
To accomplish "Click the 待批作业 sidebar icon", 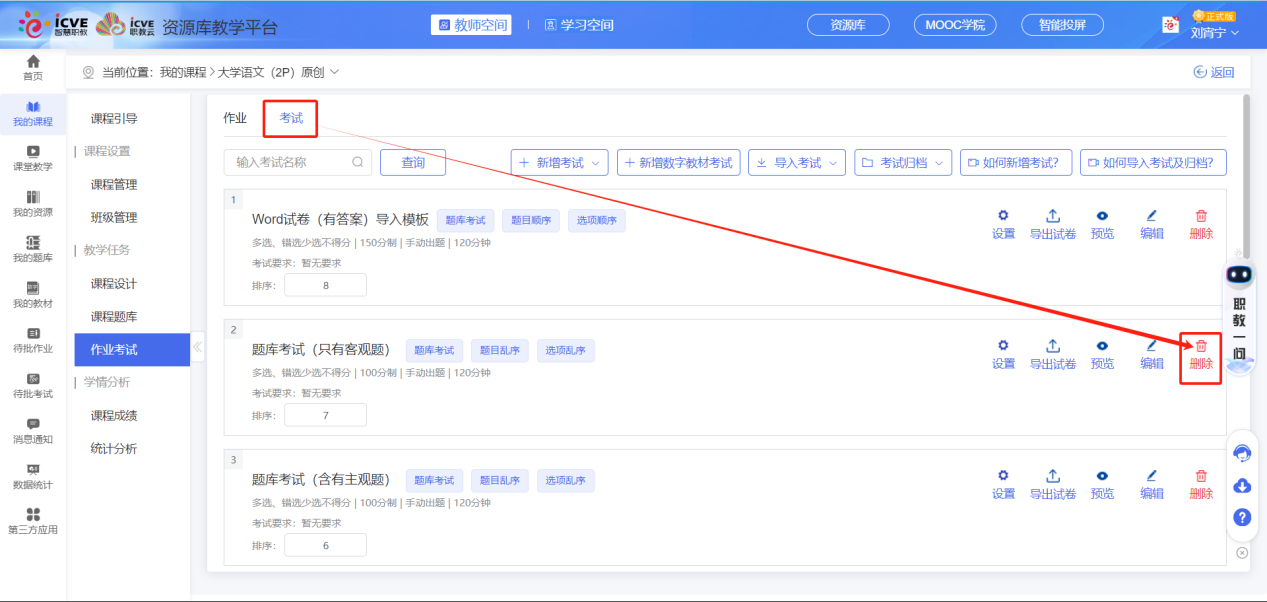I will tap(33, 339).
